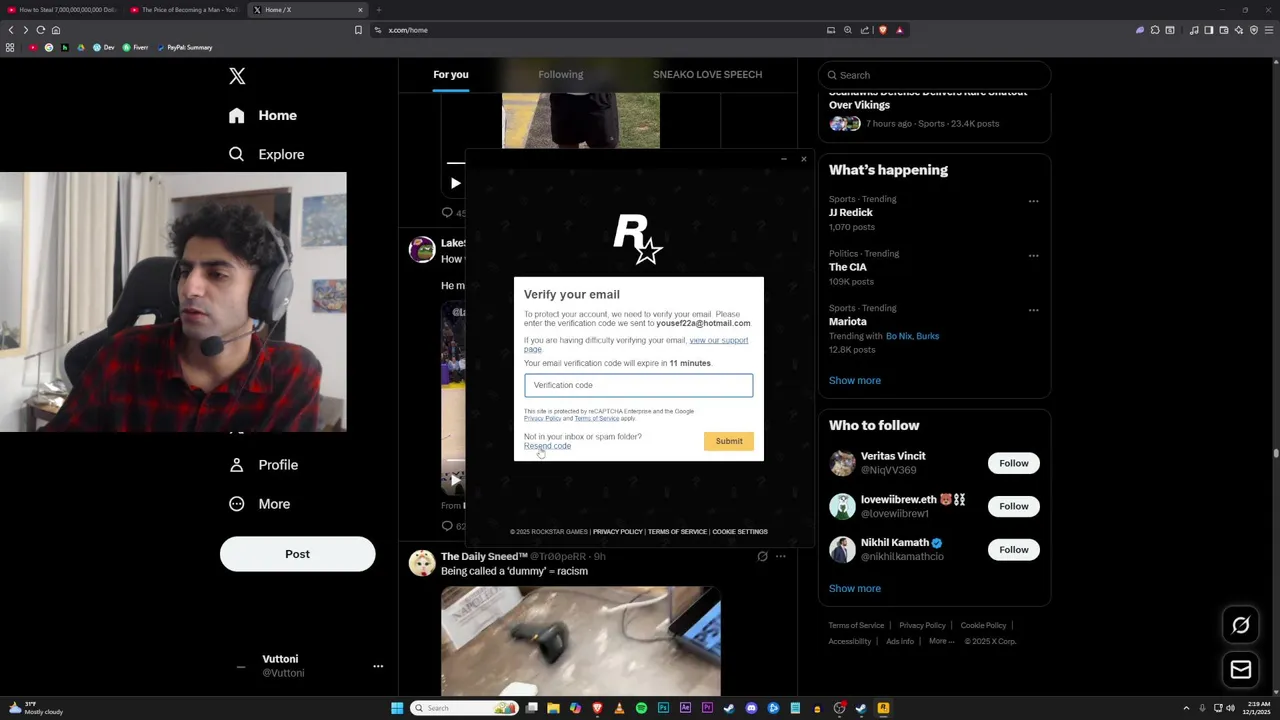This screenshot has height=720, width=1280.
Task: Close the Home / X browser tab
Action: [360, 10]
